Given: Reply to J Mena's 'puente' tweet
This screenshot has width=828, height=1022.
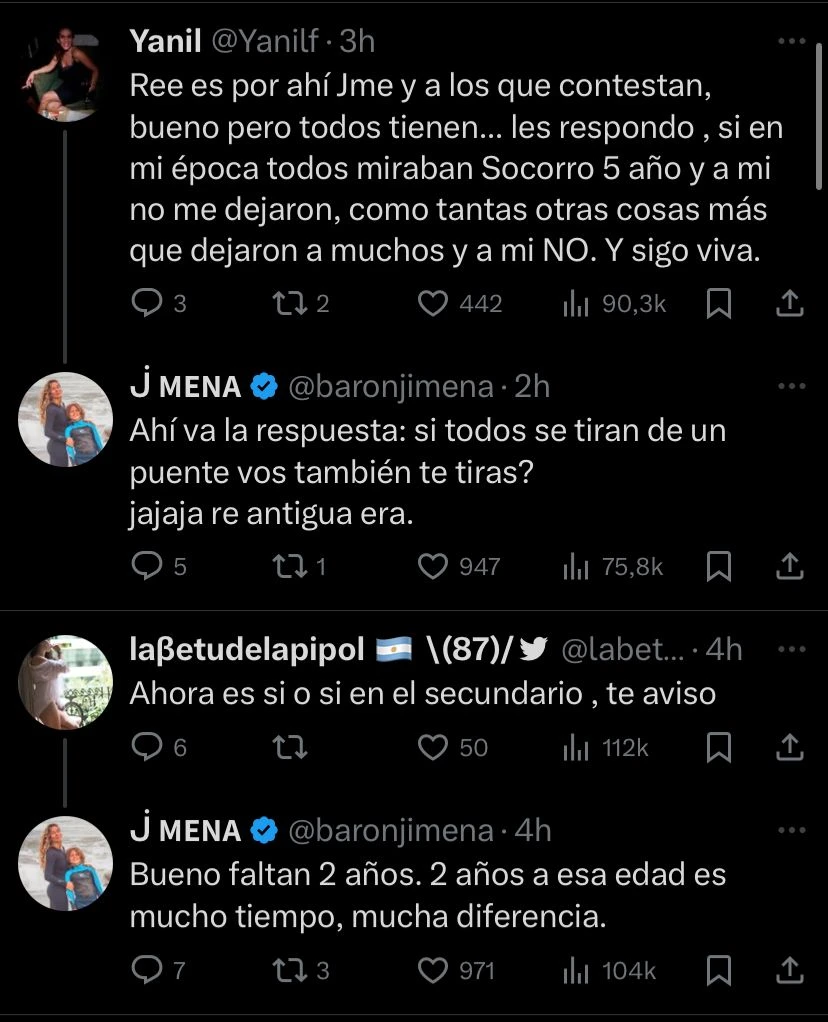Looking at the screenshot, I should point(146,567).
